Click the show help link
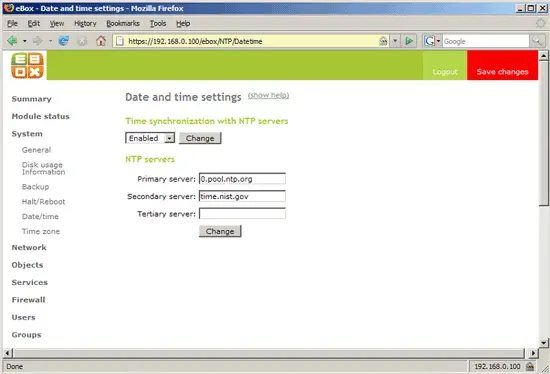This screenshot has width=550, height=374. tap(268, 95)
